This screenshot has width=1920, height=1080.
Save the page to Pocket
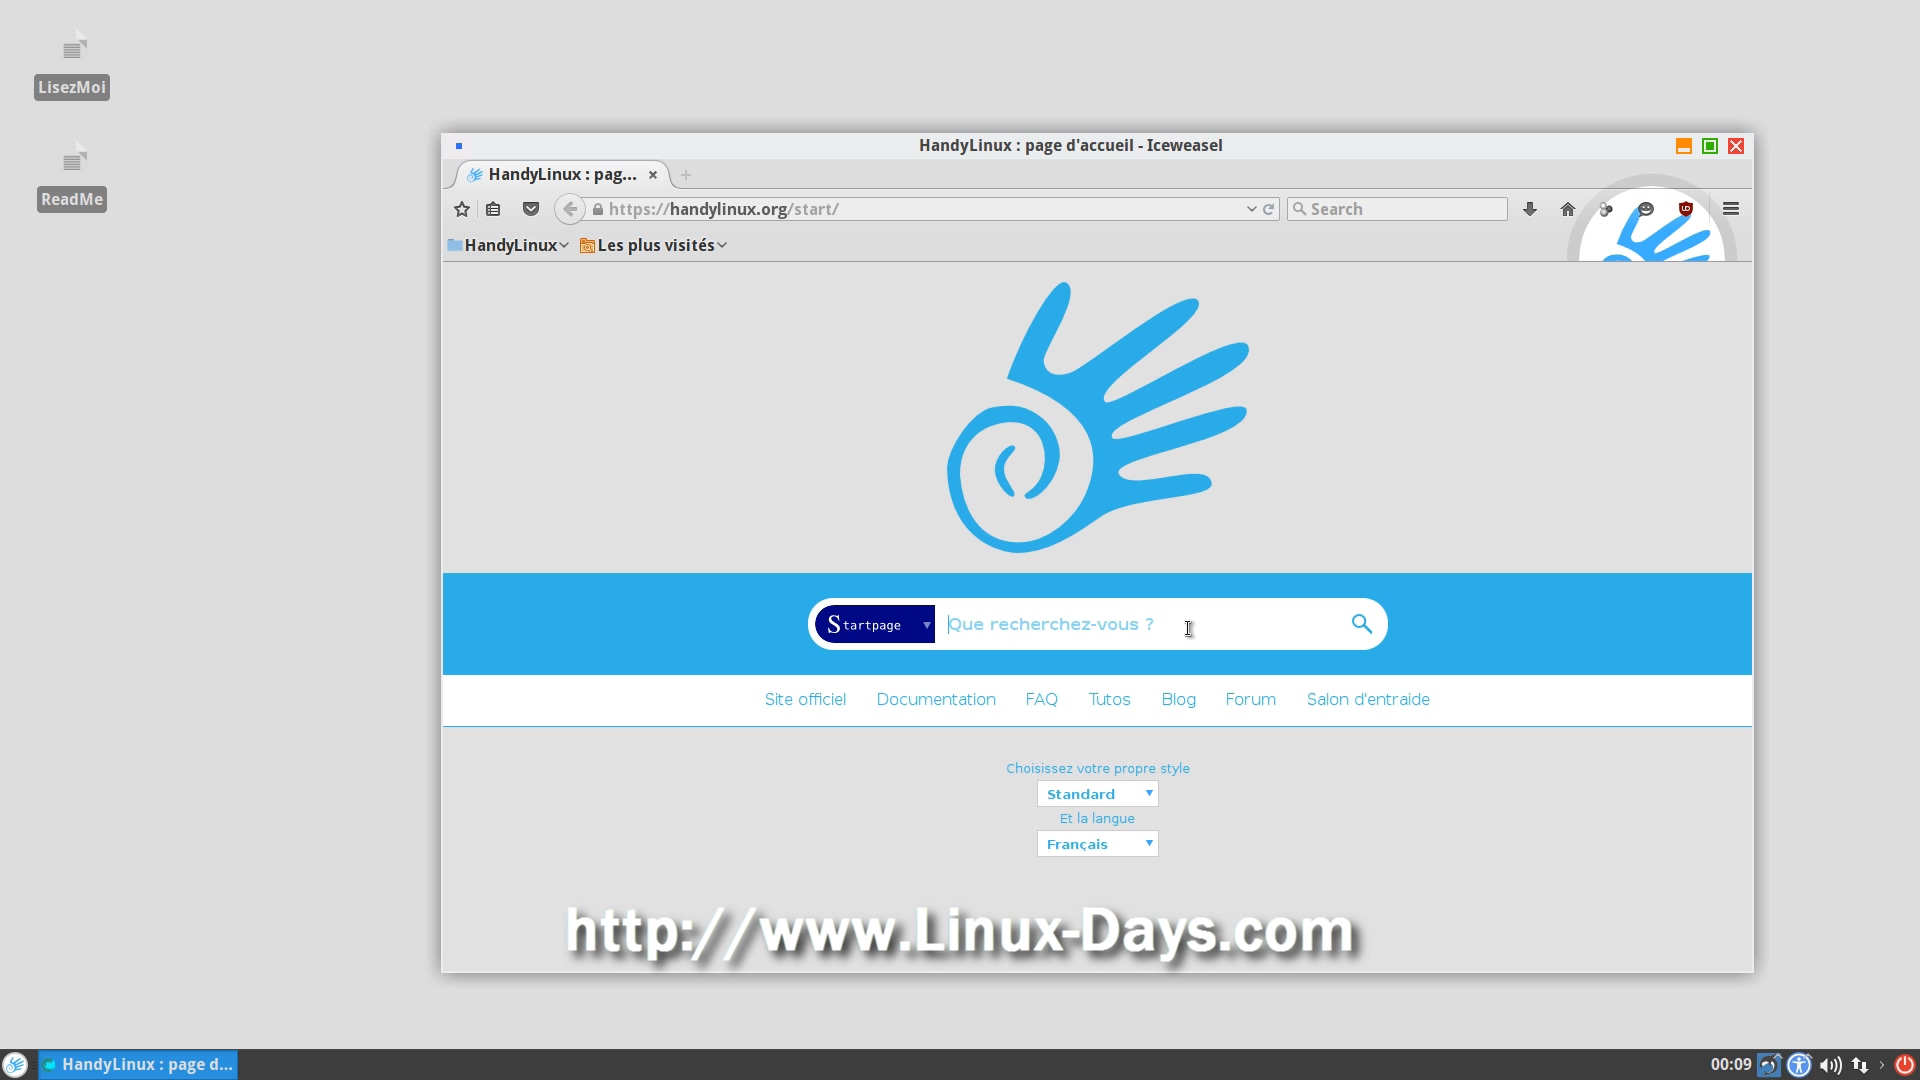pos(531,209)
